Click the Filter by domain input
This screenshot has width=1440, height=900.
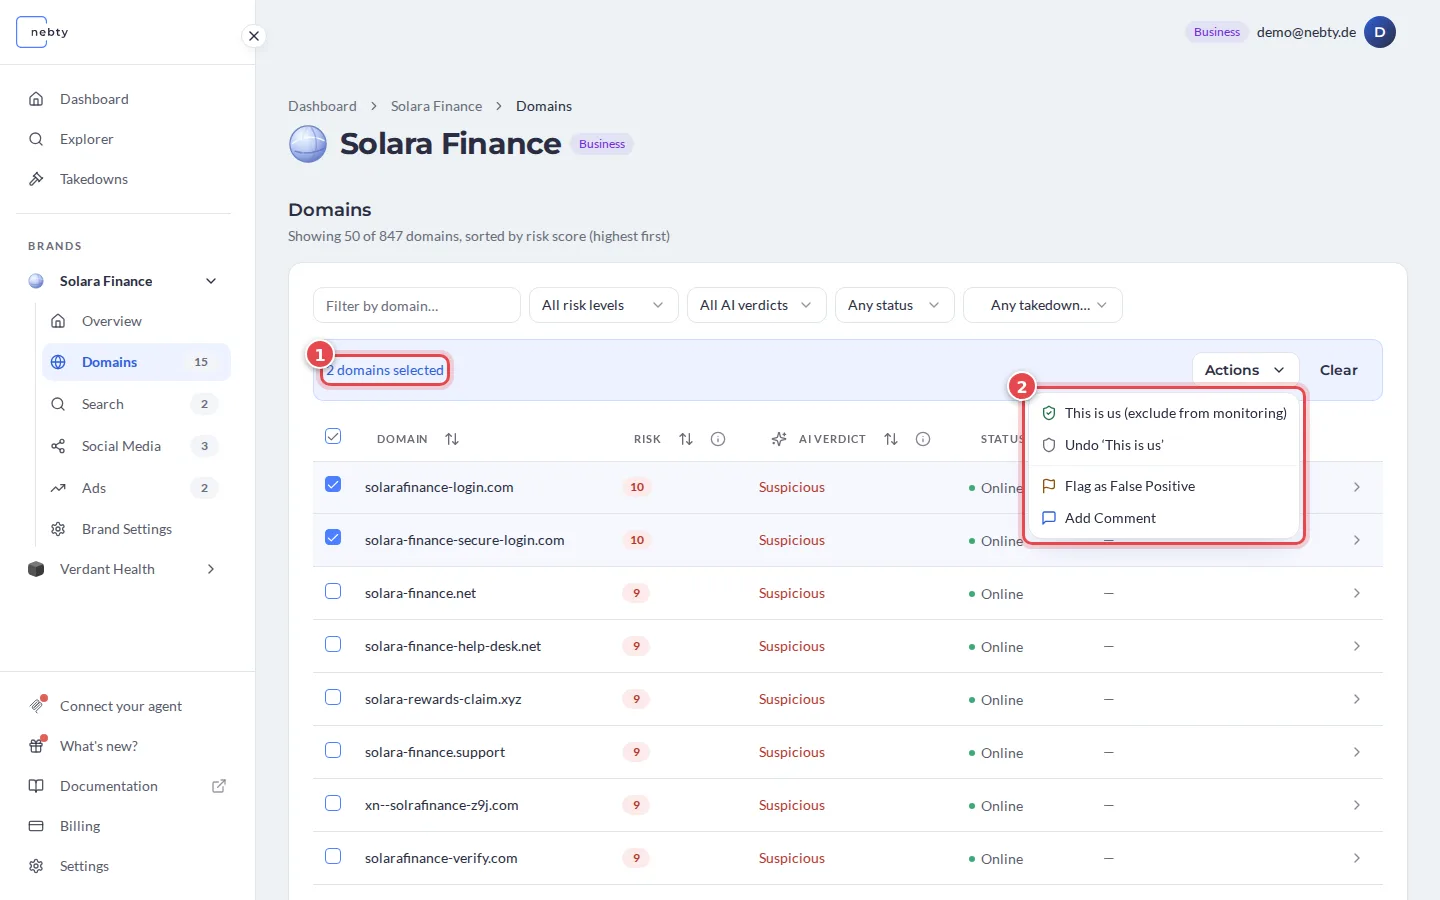point(417,305)
